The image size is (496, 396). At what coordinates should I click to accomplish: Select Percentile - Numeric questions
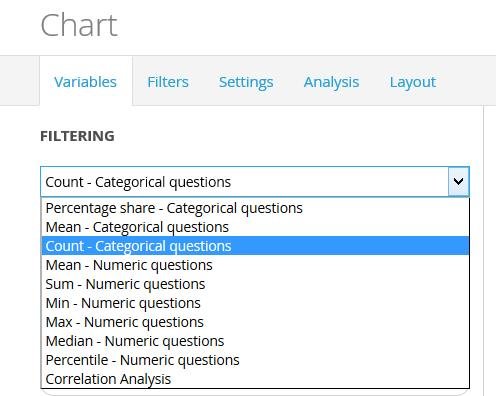coord(255,360)
